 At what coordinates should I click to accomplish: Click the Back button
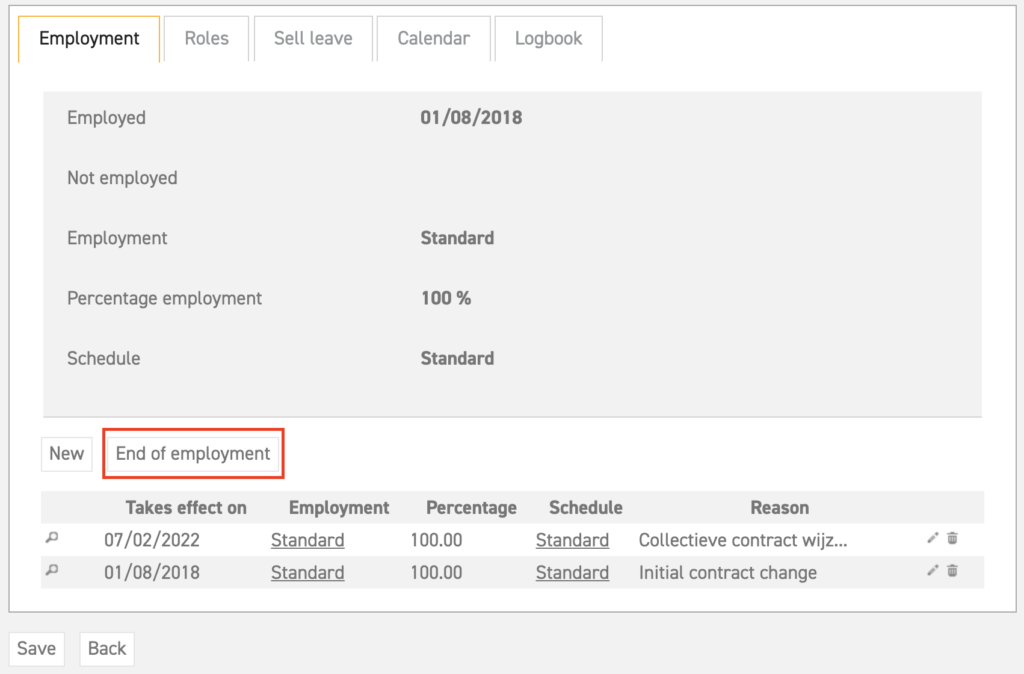coord(106,648)
